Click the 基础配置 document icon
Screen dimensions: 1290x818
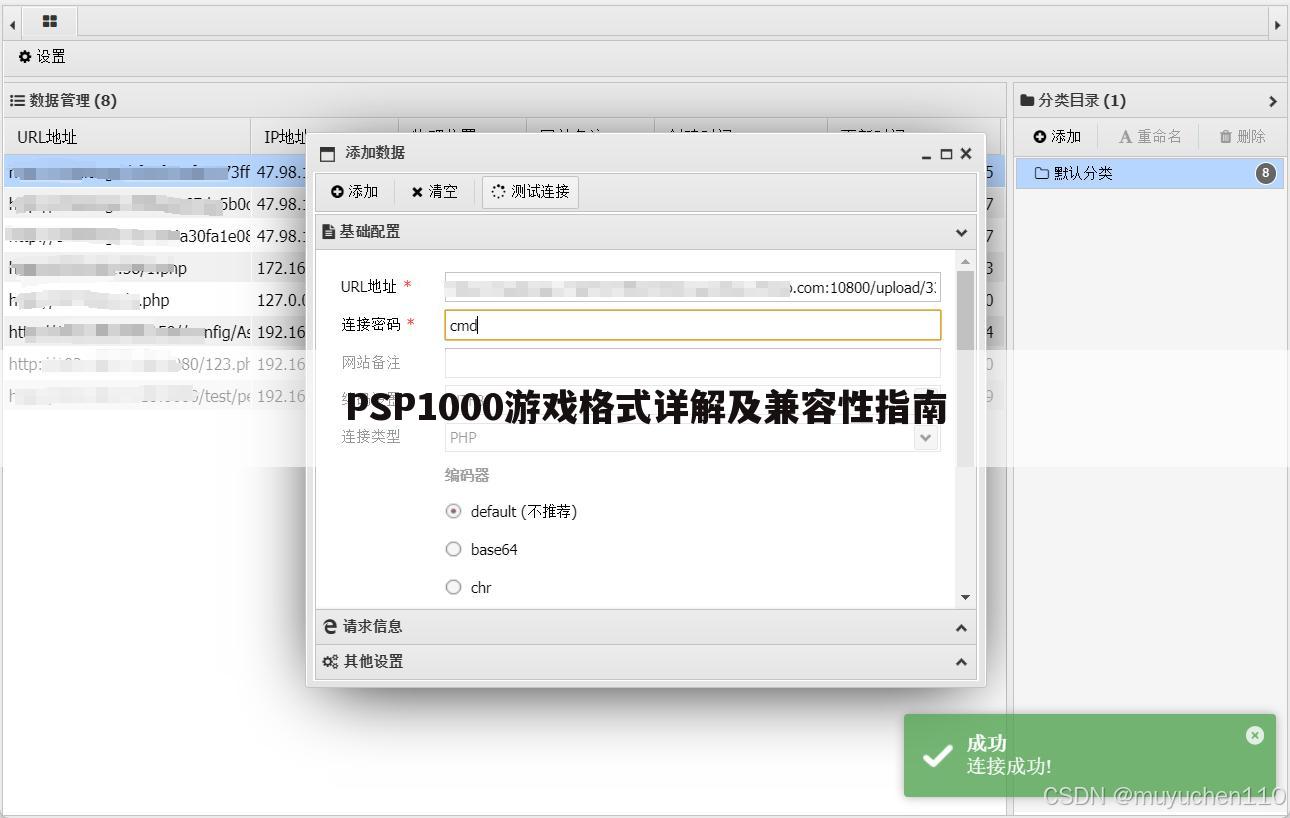click(328, 232)
